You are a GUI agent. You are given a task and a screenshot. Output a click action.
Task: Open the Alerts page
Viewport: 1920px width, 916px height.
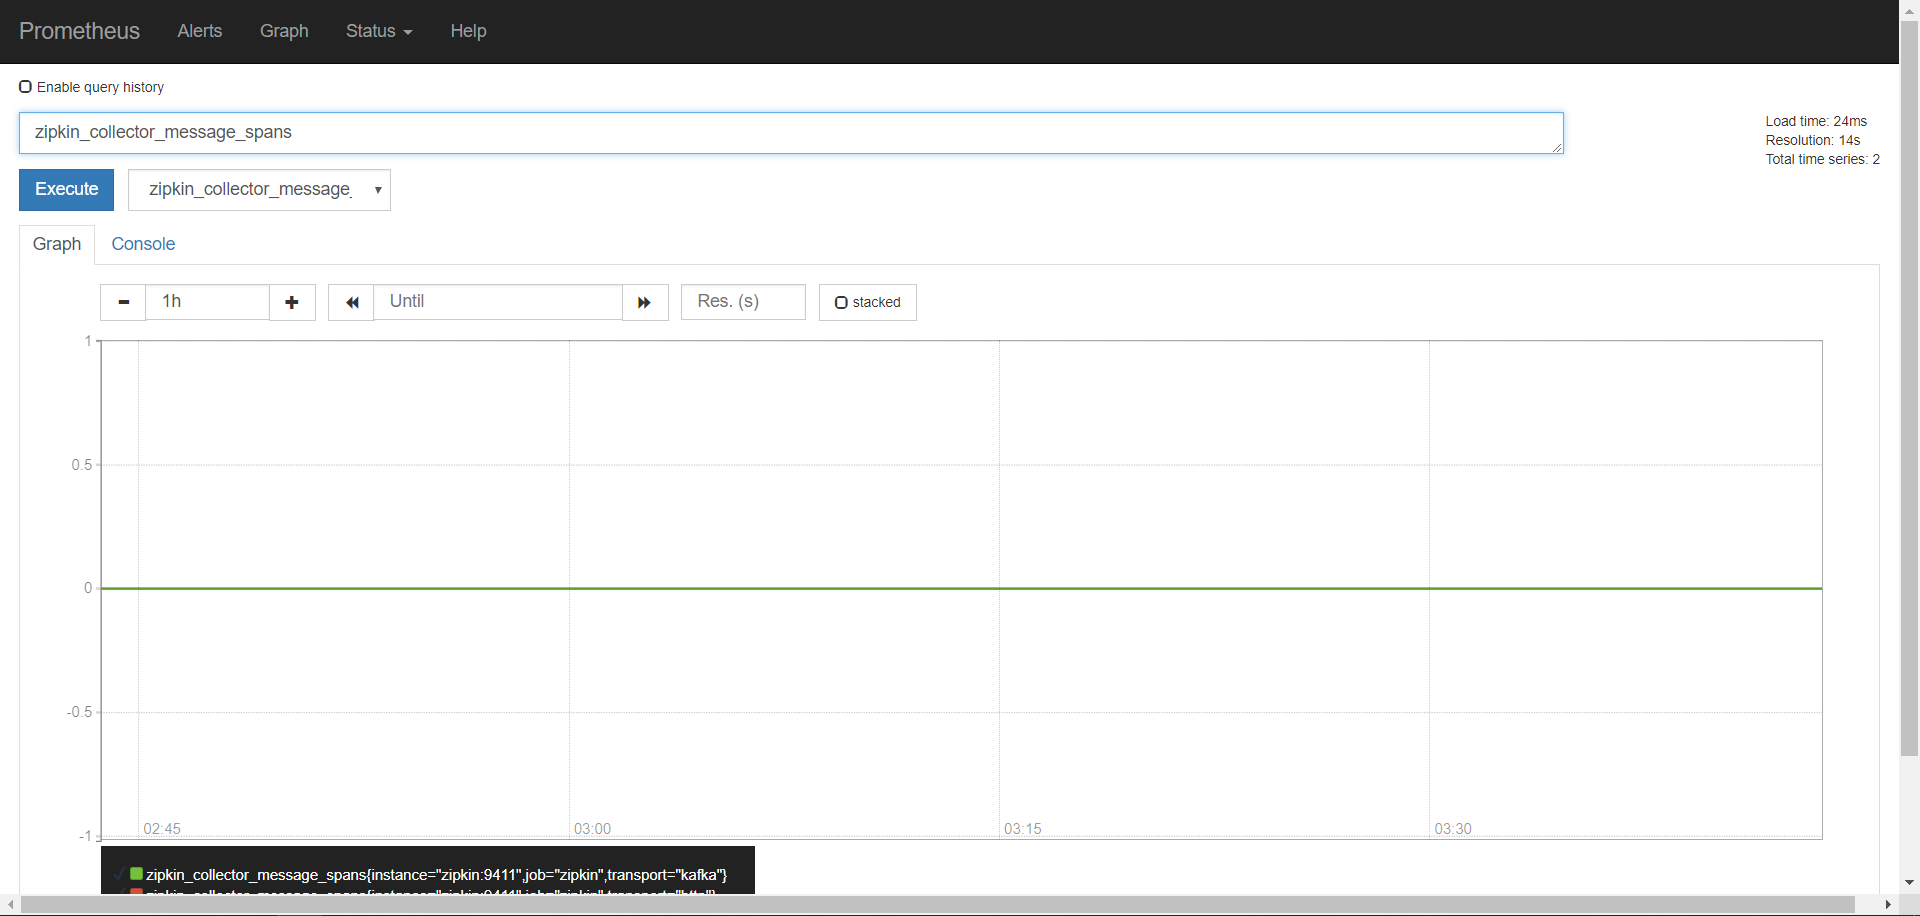click(200, 31)
